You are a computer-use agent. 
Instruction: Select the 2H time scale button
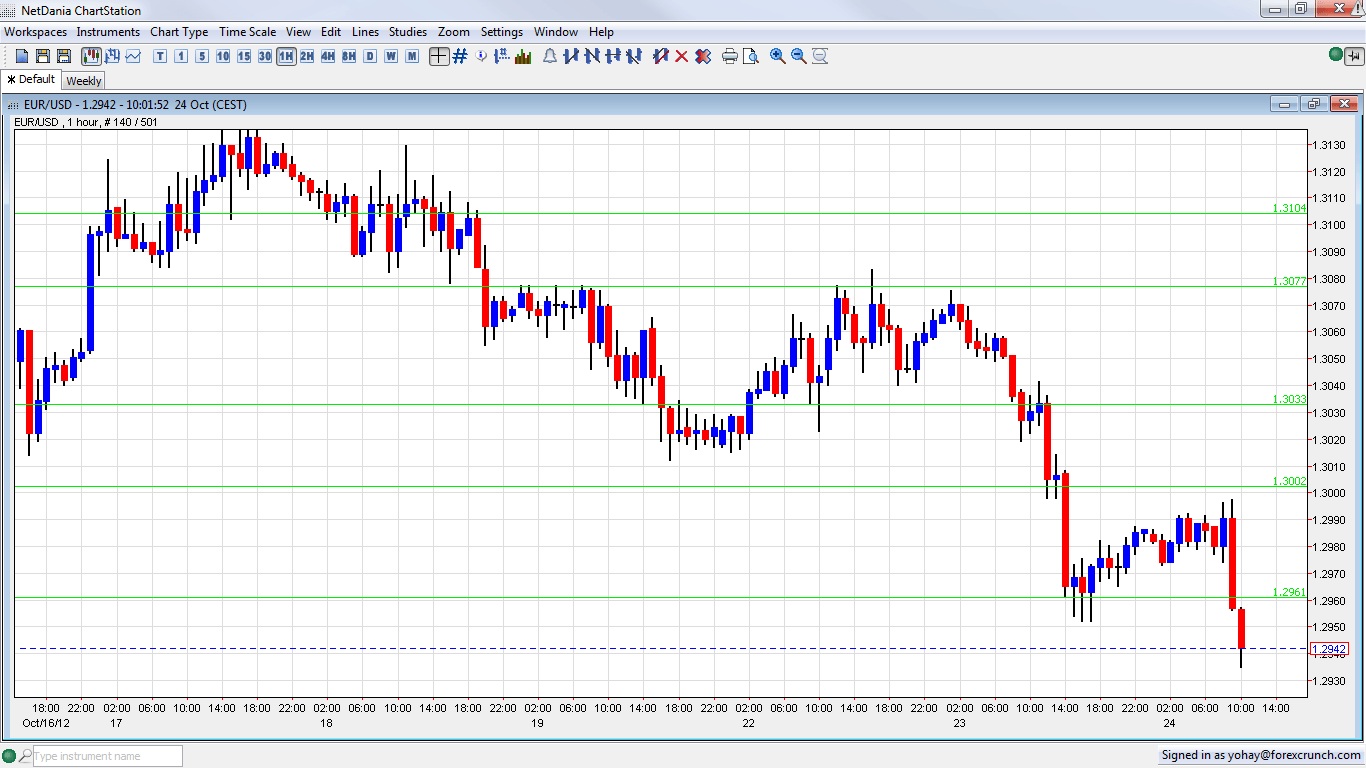coord(307,56)
